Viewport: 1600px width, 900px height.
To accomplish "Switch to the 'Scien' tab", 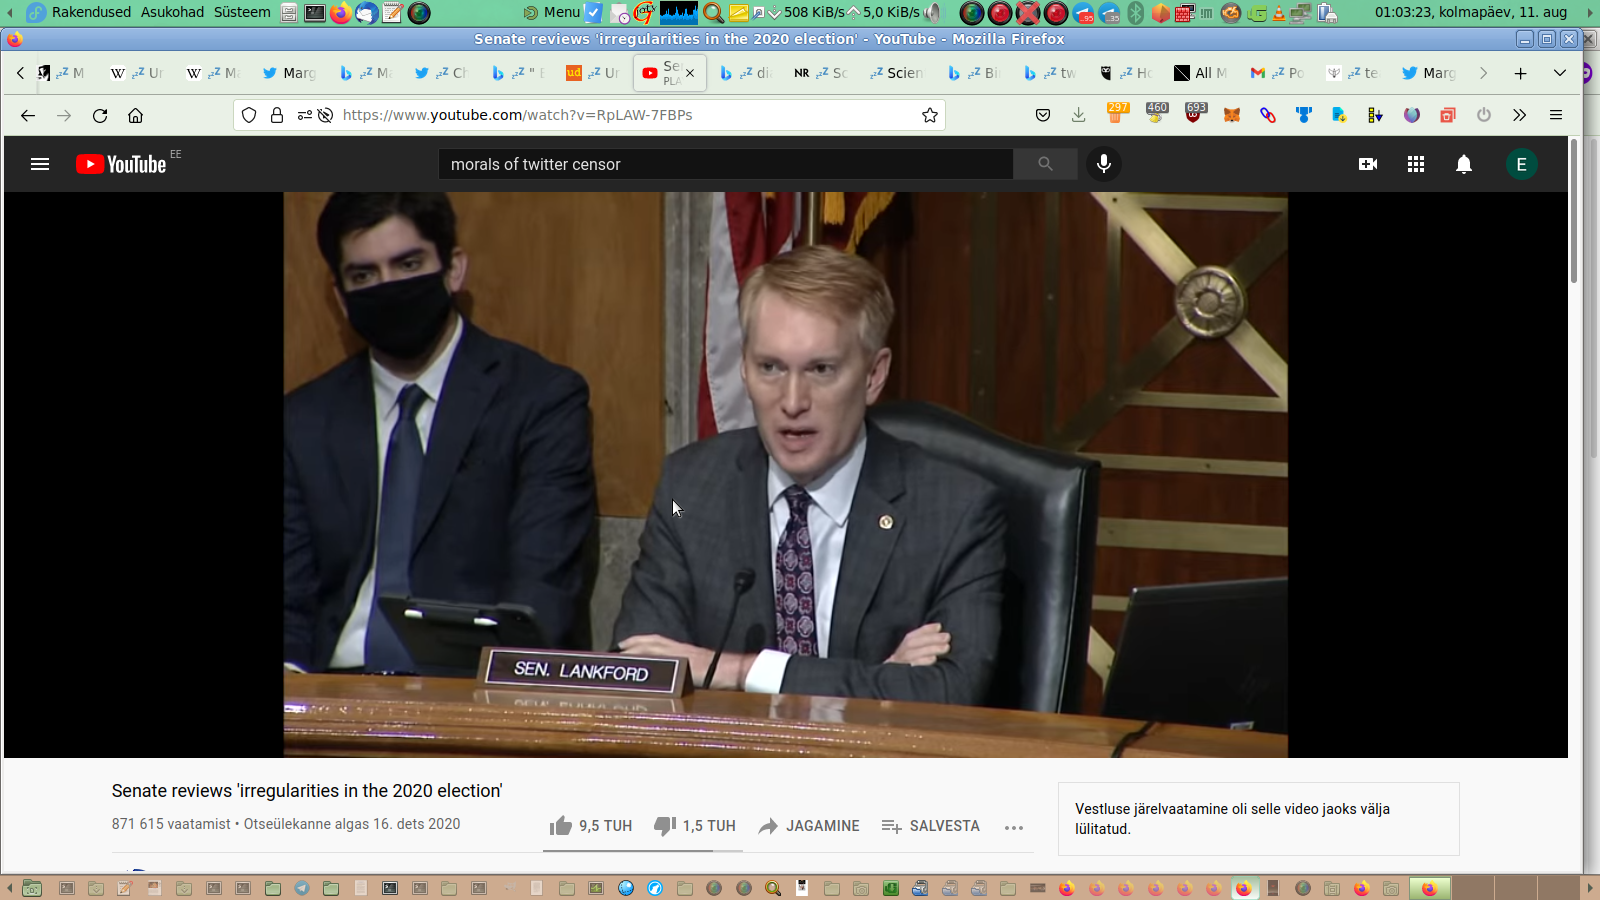I will [x=897, y=73].
